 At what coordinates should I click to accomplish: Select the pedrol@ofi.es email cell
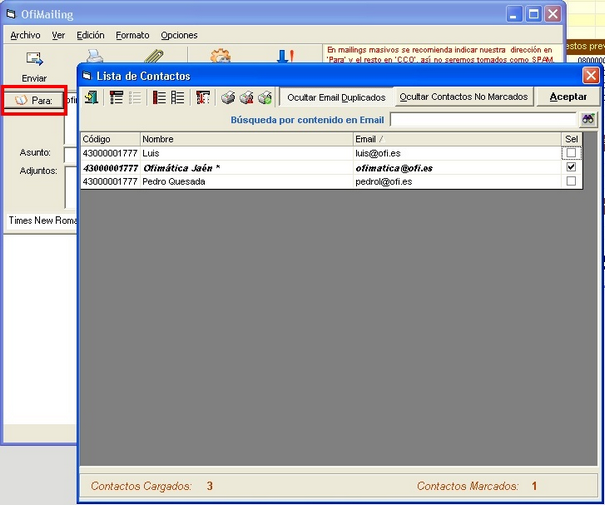457,181
